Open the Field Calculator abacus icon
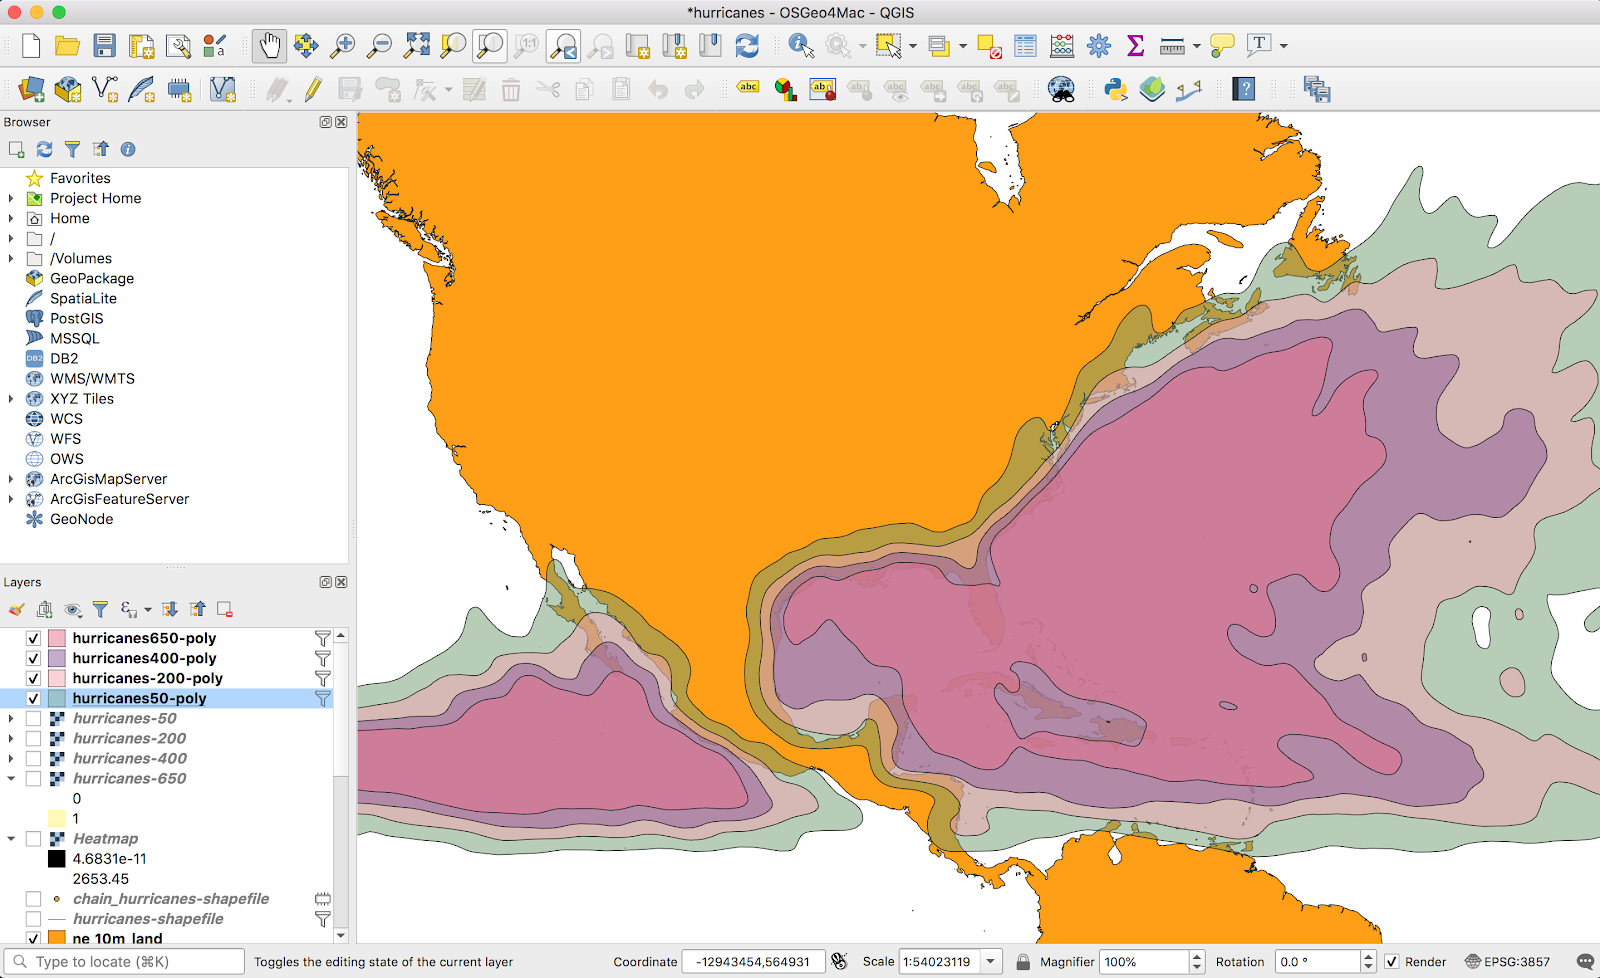Viewport: 1600px width, 978px height. click(x=1062, y=46)
